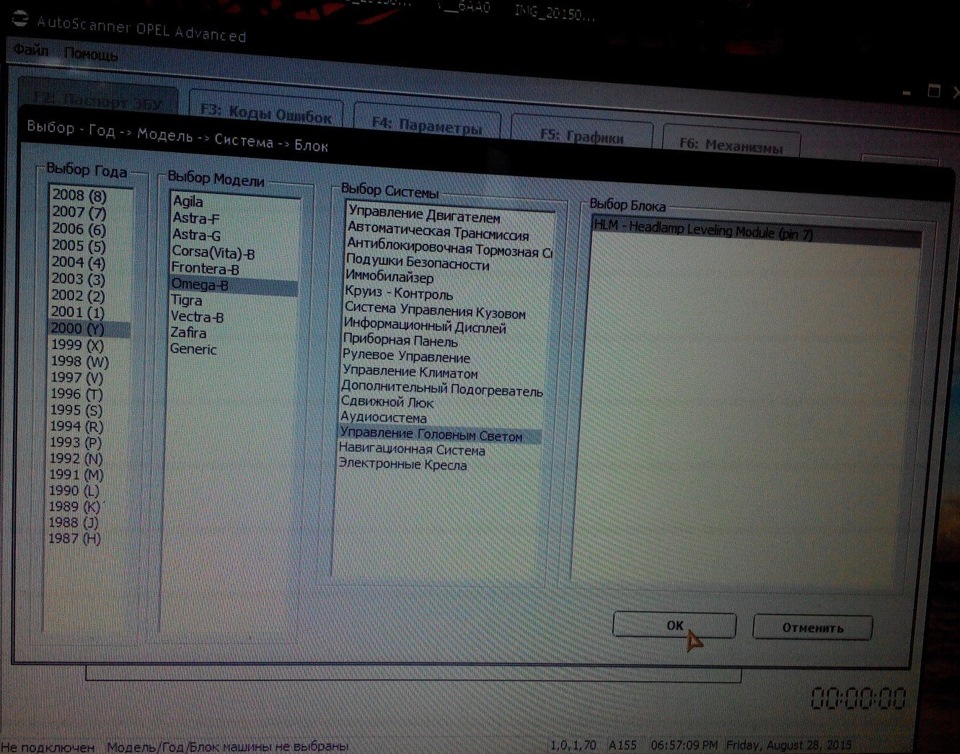Screen dimensions: 960x754
Task: Select year 2001 (1)
Action: point(78,312)
